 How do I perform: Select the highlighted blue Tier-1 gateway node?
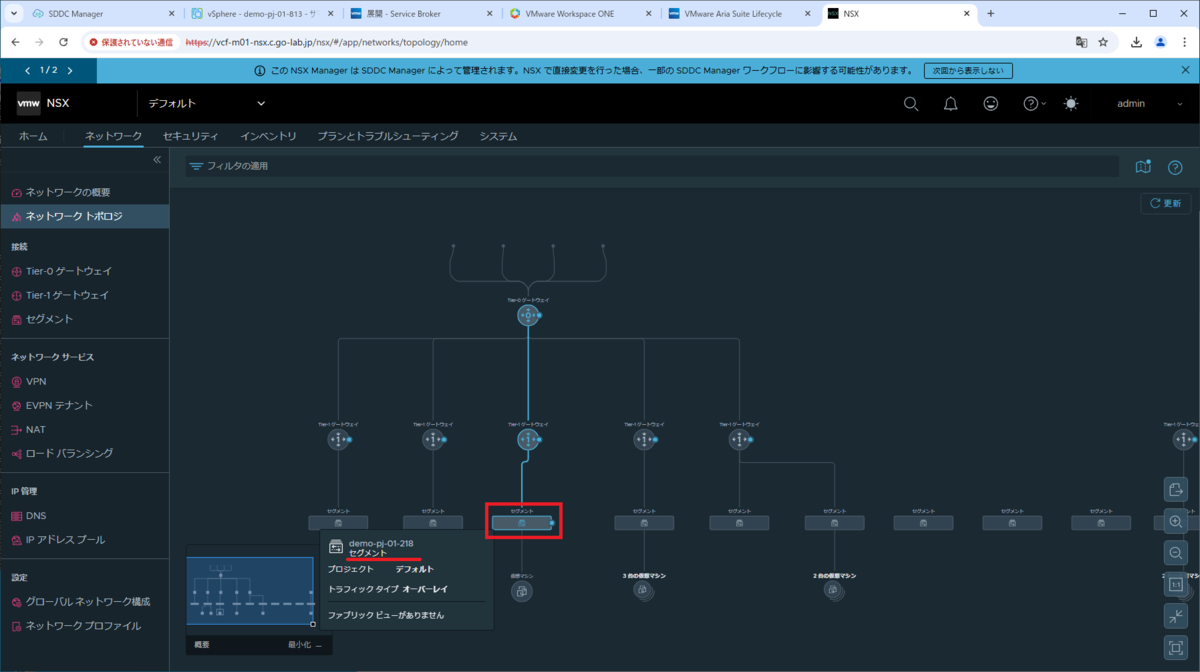click(528, 440)
